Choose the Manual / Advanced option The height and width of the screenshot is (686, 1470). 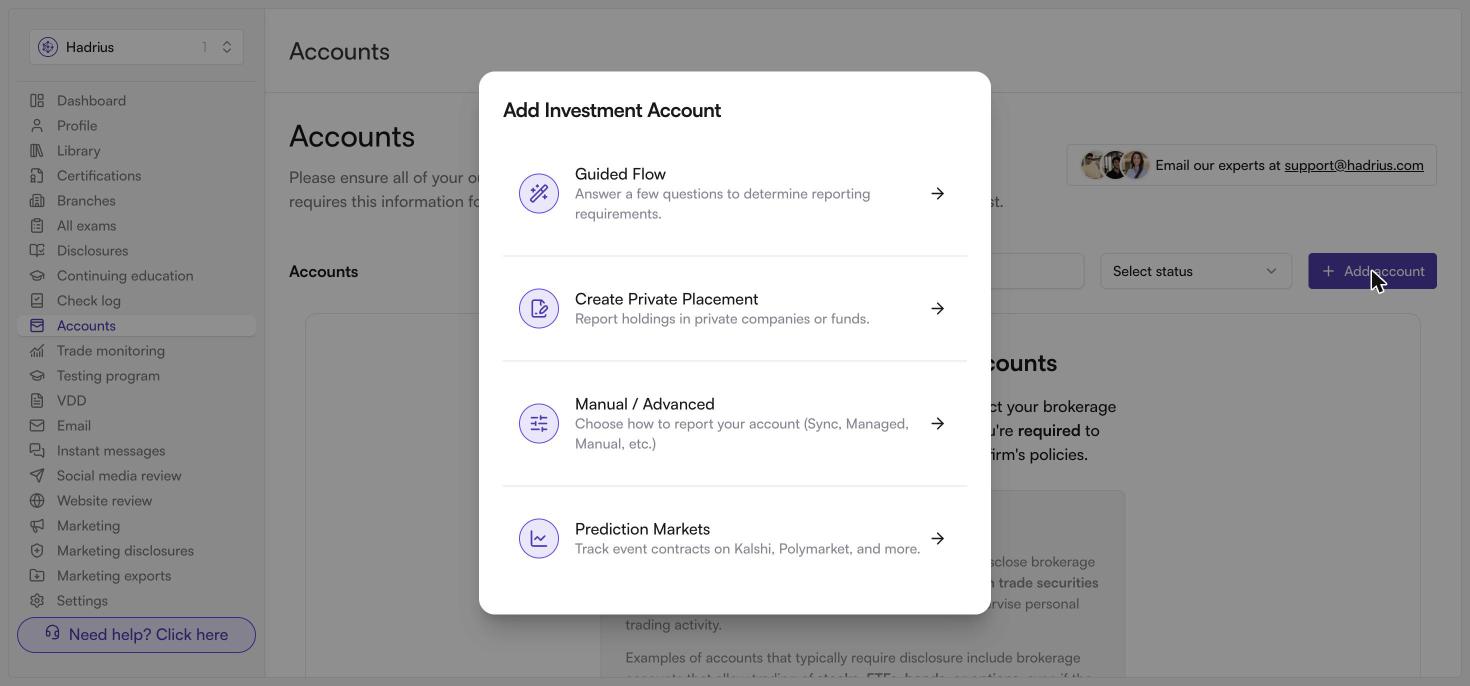[735, 424]
